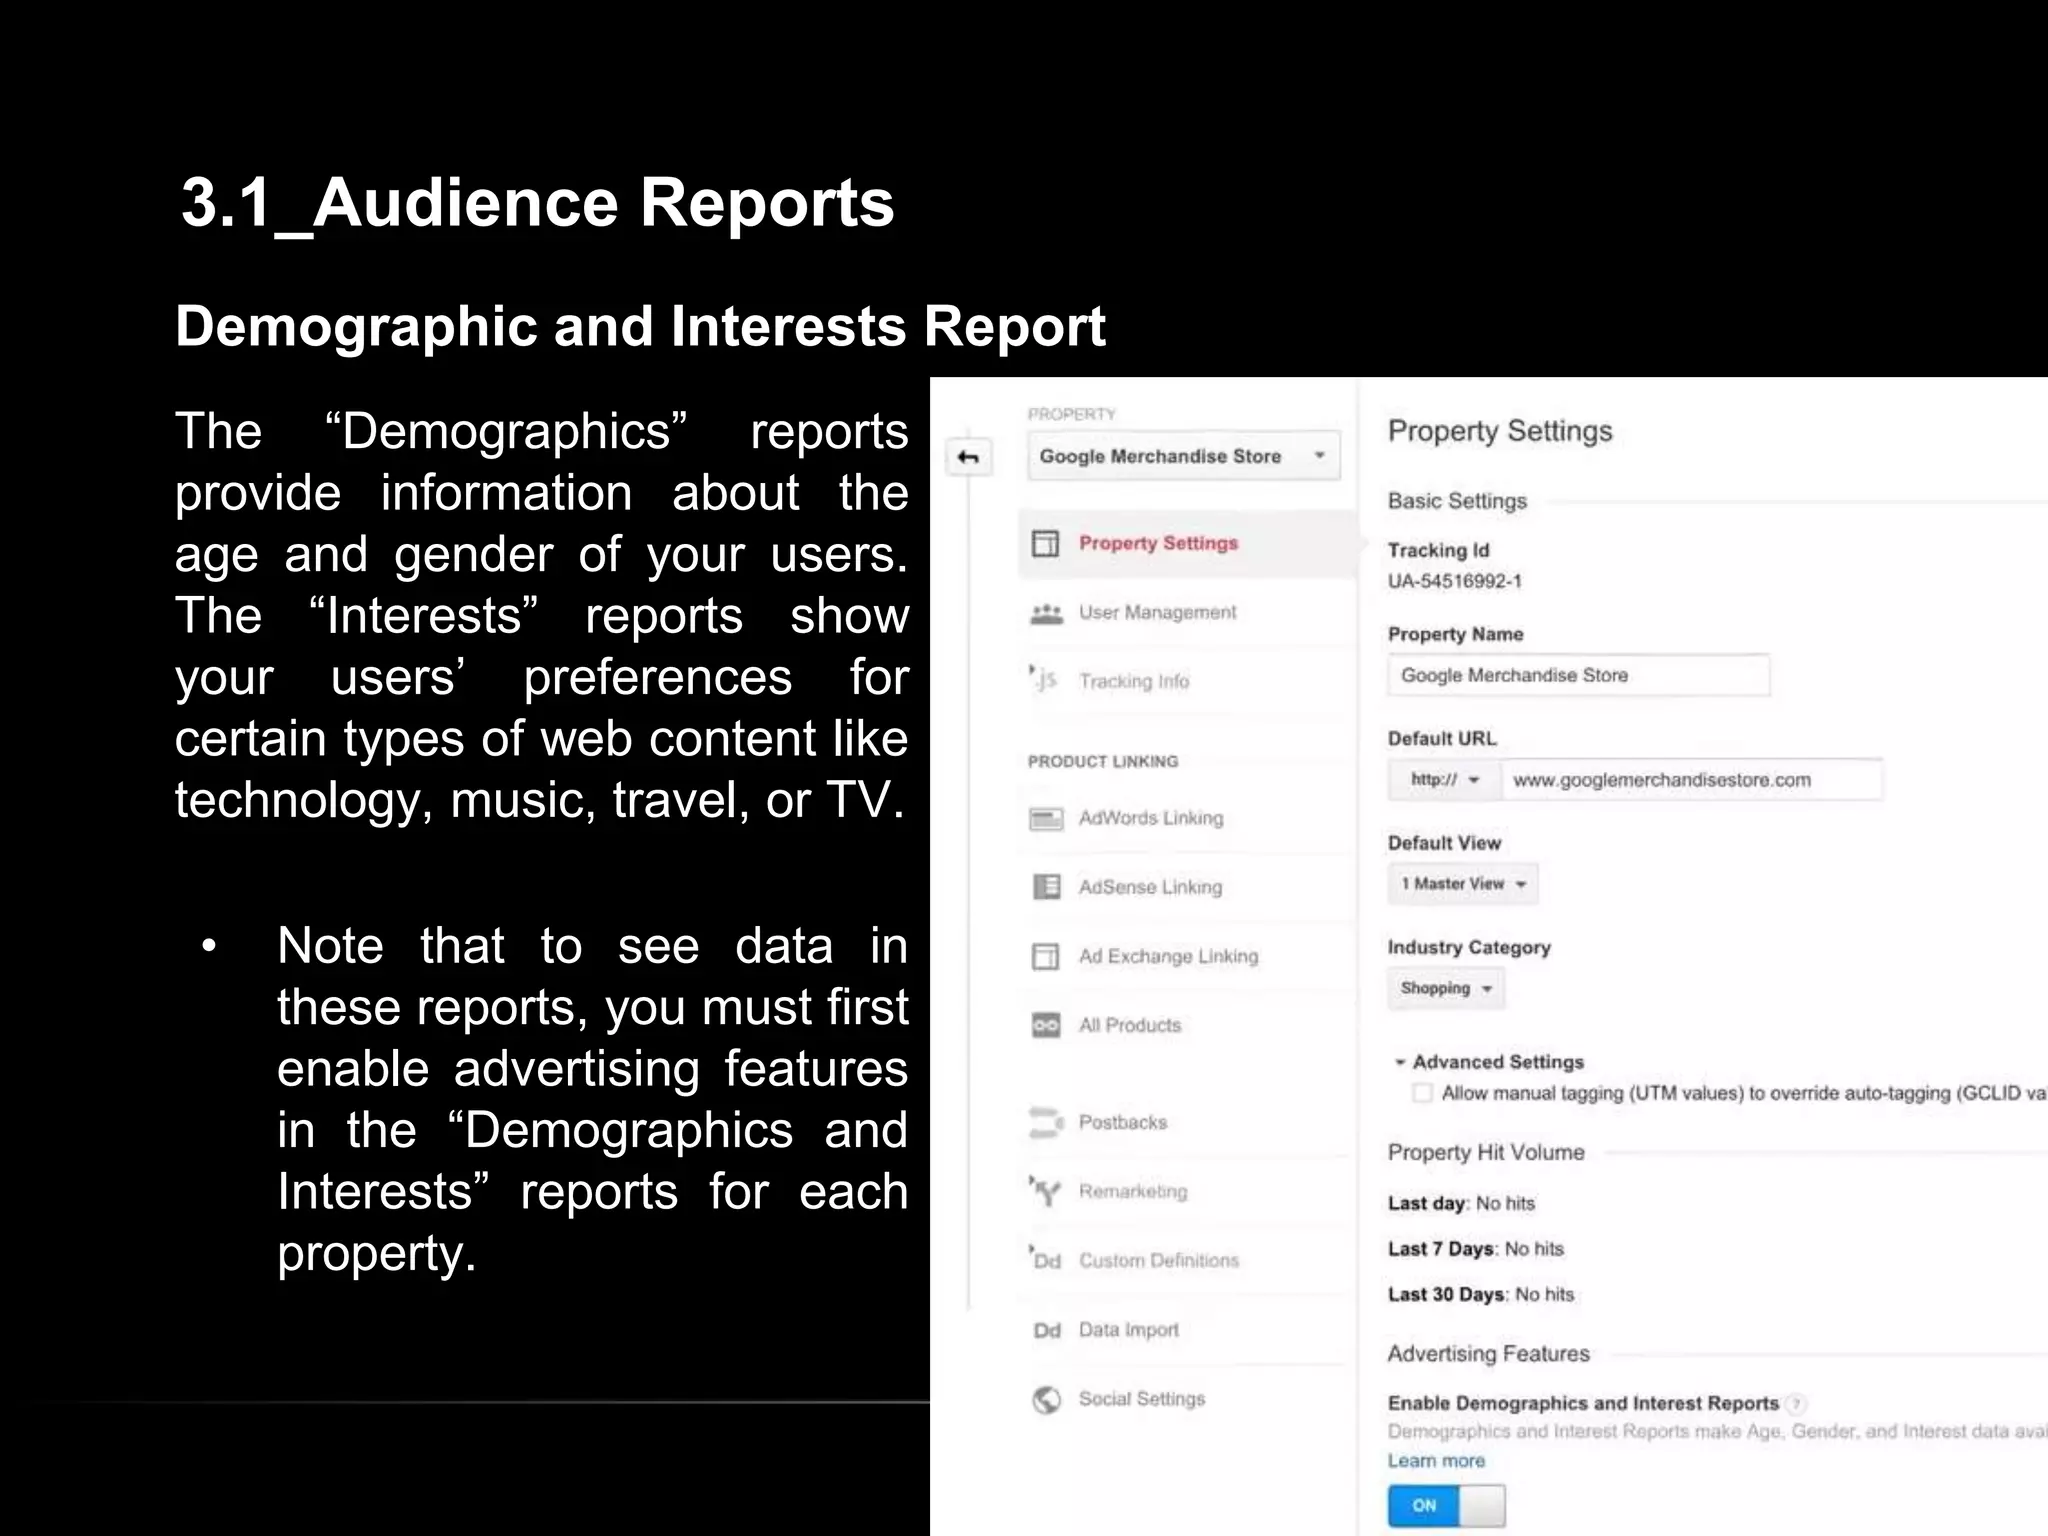2048x1536 pixels.
Task: Click the Last 7 Days: No hits line
Action: coord(1476,1249)
